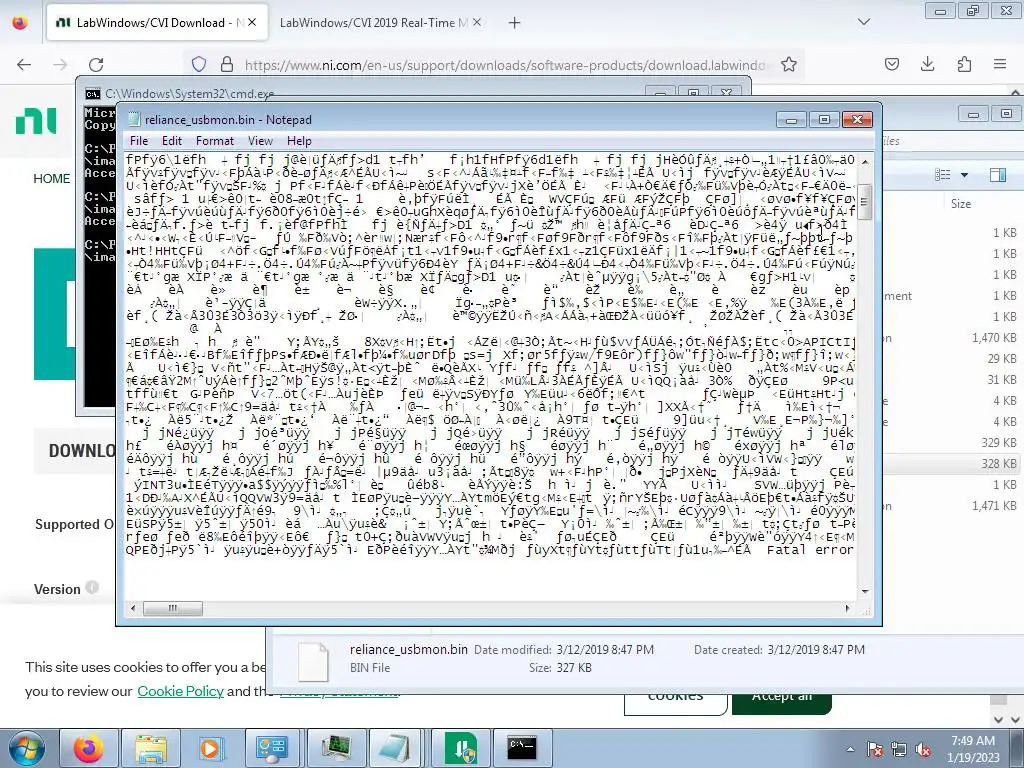1024x768 pixels.
Task: Click Notepad horizontal scrollbar left arrow
Action: (133, 609)
